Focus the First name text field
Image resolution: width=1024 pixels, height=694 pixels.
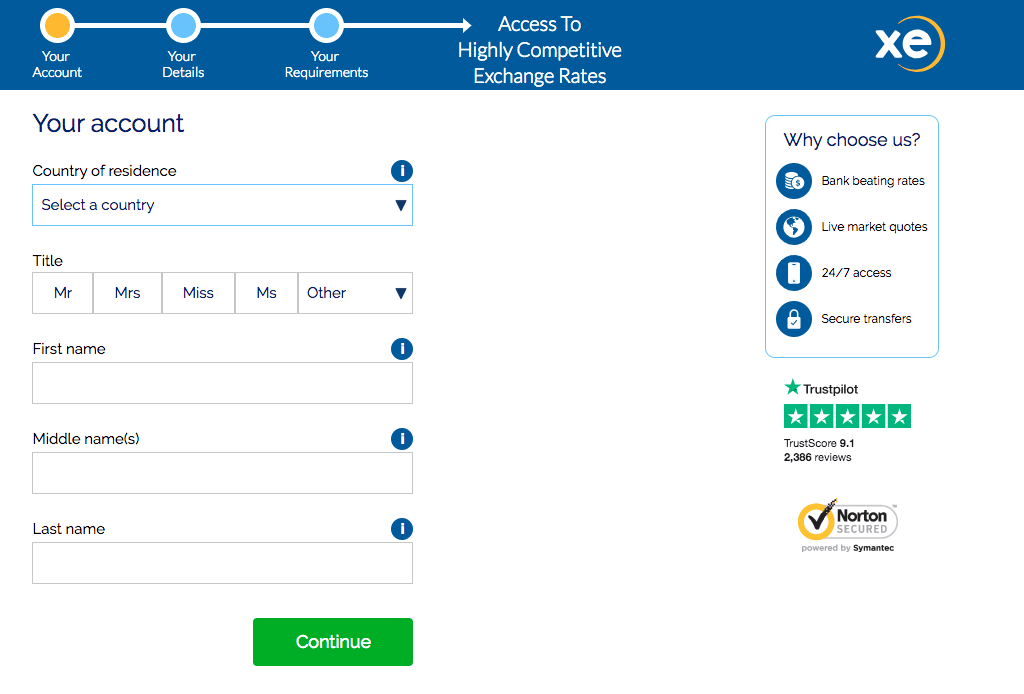pyautogui.click(x=222, y=383)
